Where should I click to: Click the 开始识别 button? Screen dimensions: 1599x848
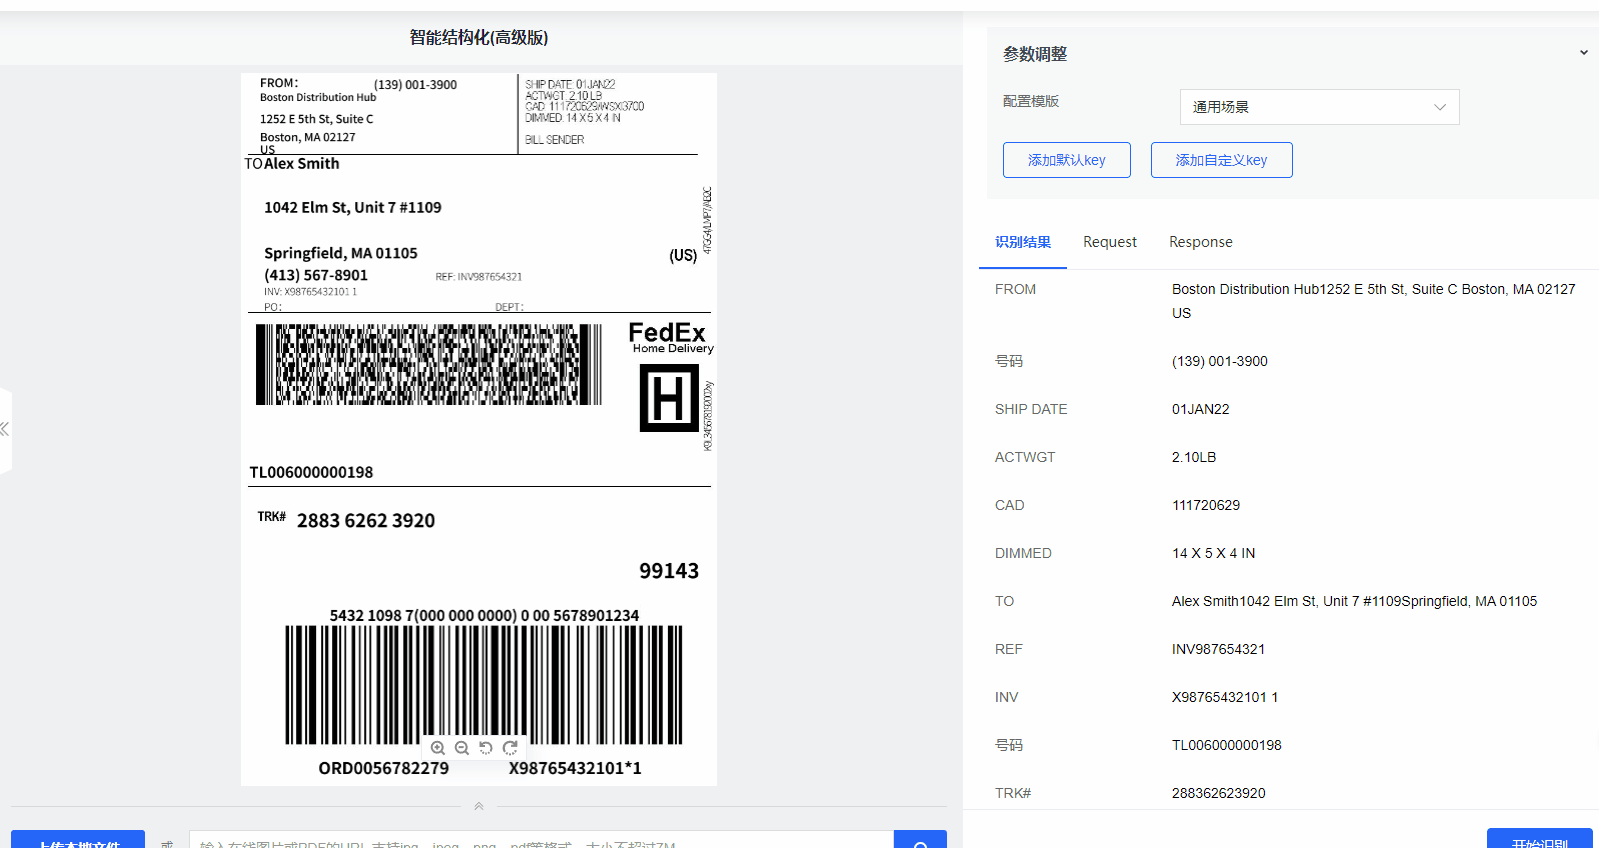click(1540, 839)
